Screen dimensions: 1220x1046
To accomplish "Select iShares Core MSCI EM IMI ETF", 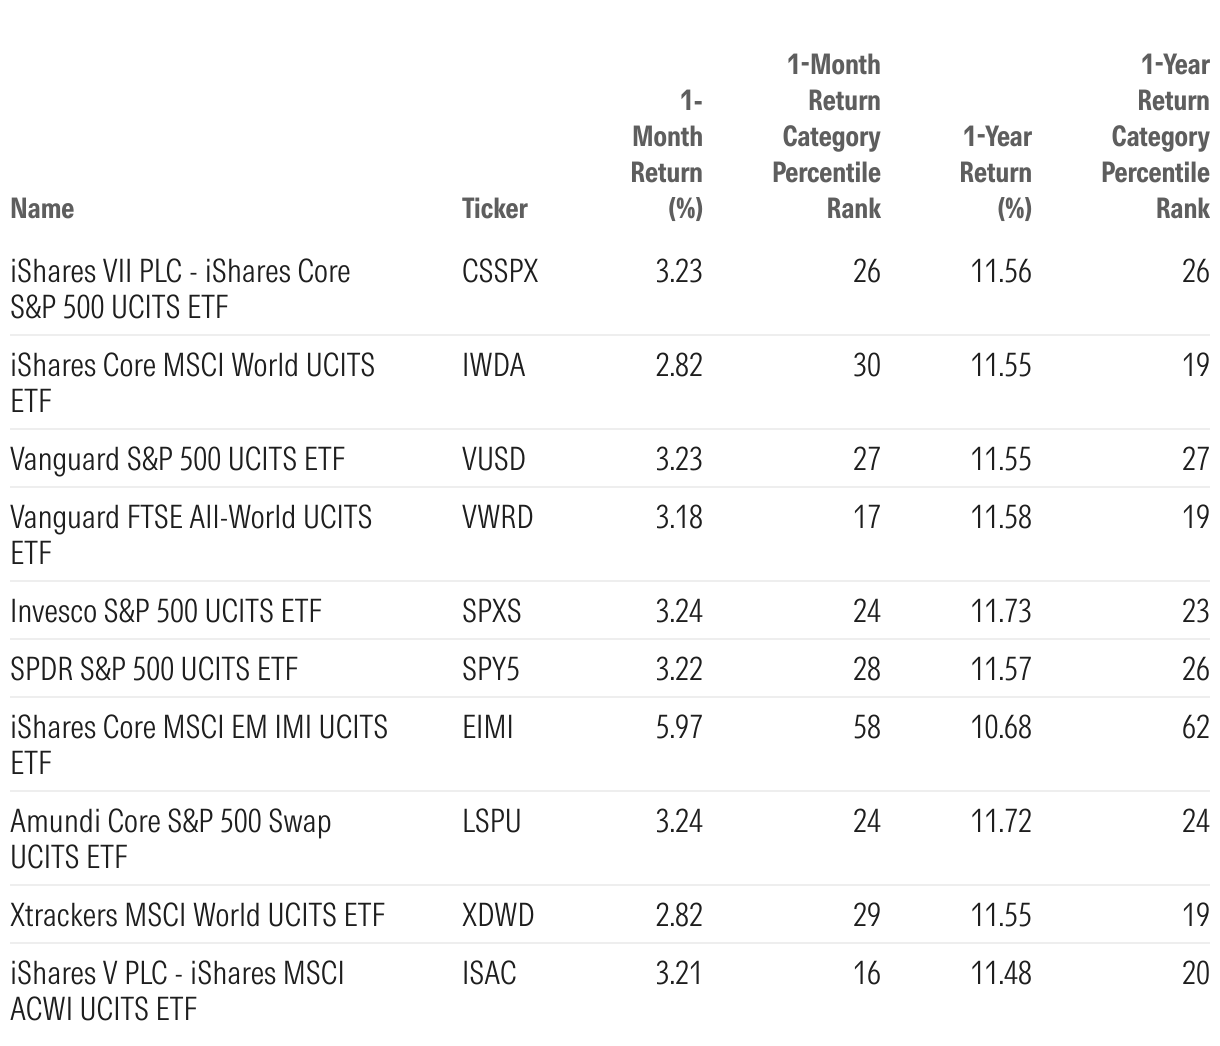I will (x=199, y=744).
